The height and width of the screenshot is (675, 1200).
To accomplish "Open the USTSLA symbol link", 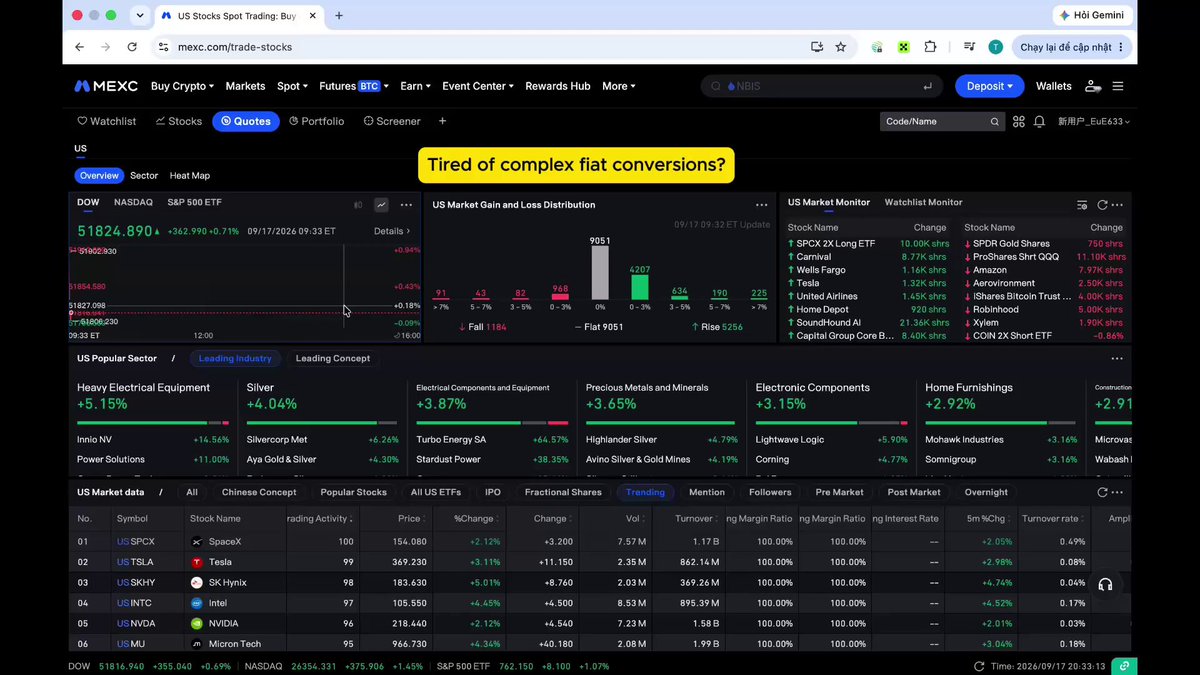I will pos(135,562).
